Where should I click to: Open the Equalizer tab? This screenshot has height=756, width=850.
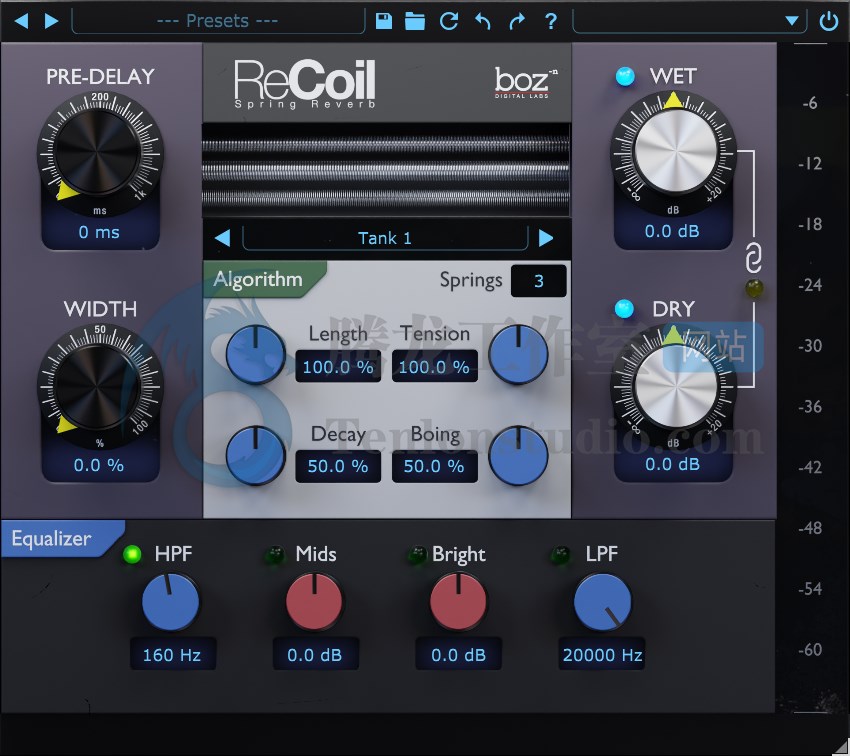pos(61,539)
